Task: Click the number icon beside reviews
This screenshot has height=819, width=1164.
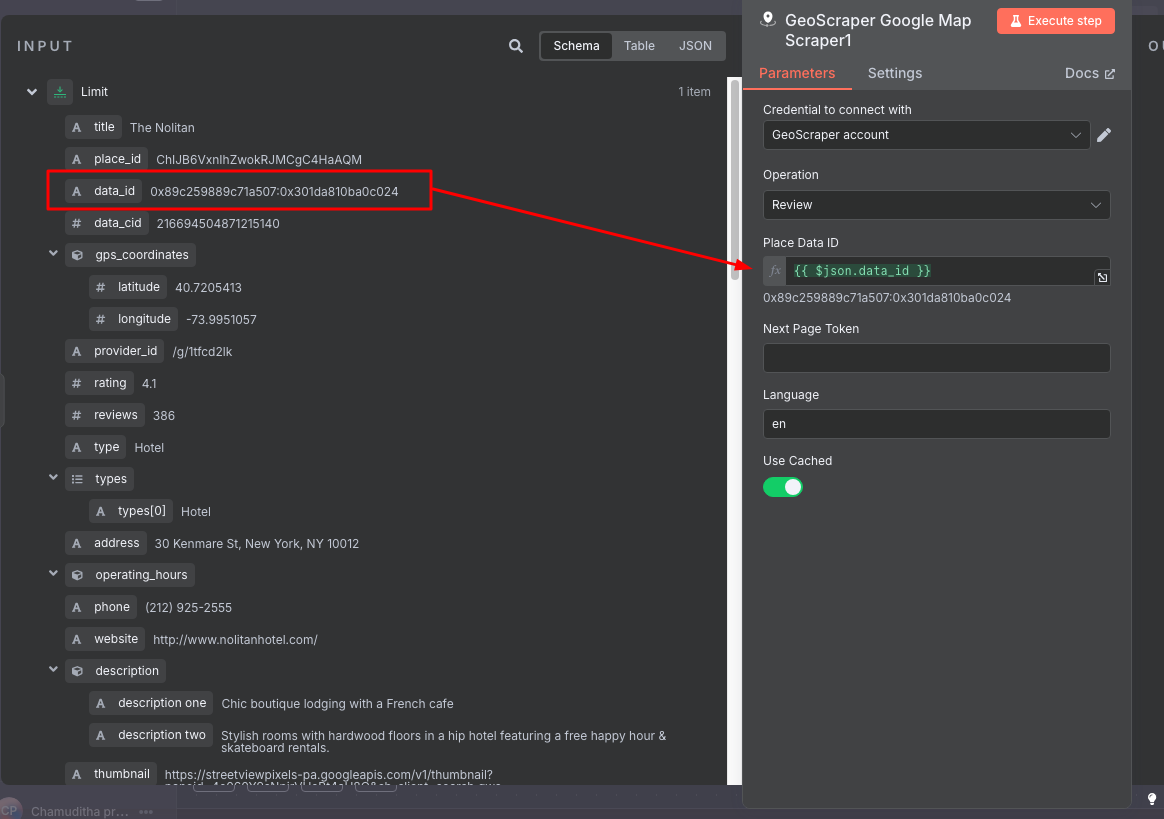Action: 76,415
